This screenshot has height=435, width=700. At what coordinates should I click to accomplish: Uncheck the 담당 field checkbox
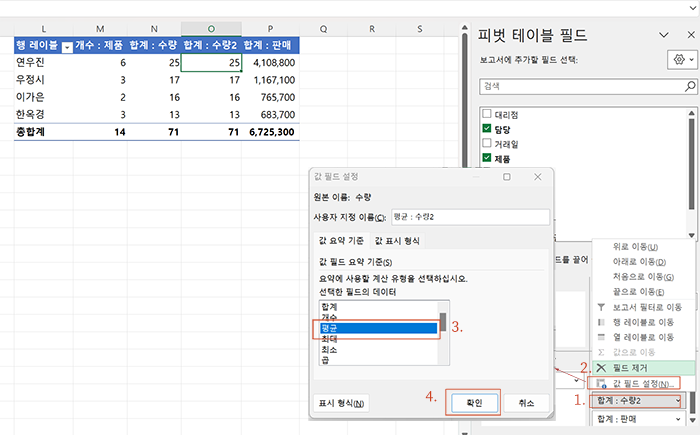click(x=487, y=128)
